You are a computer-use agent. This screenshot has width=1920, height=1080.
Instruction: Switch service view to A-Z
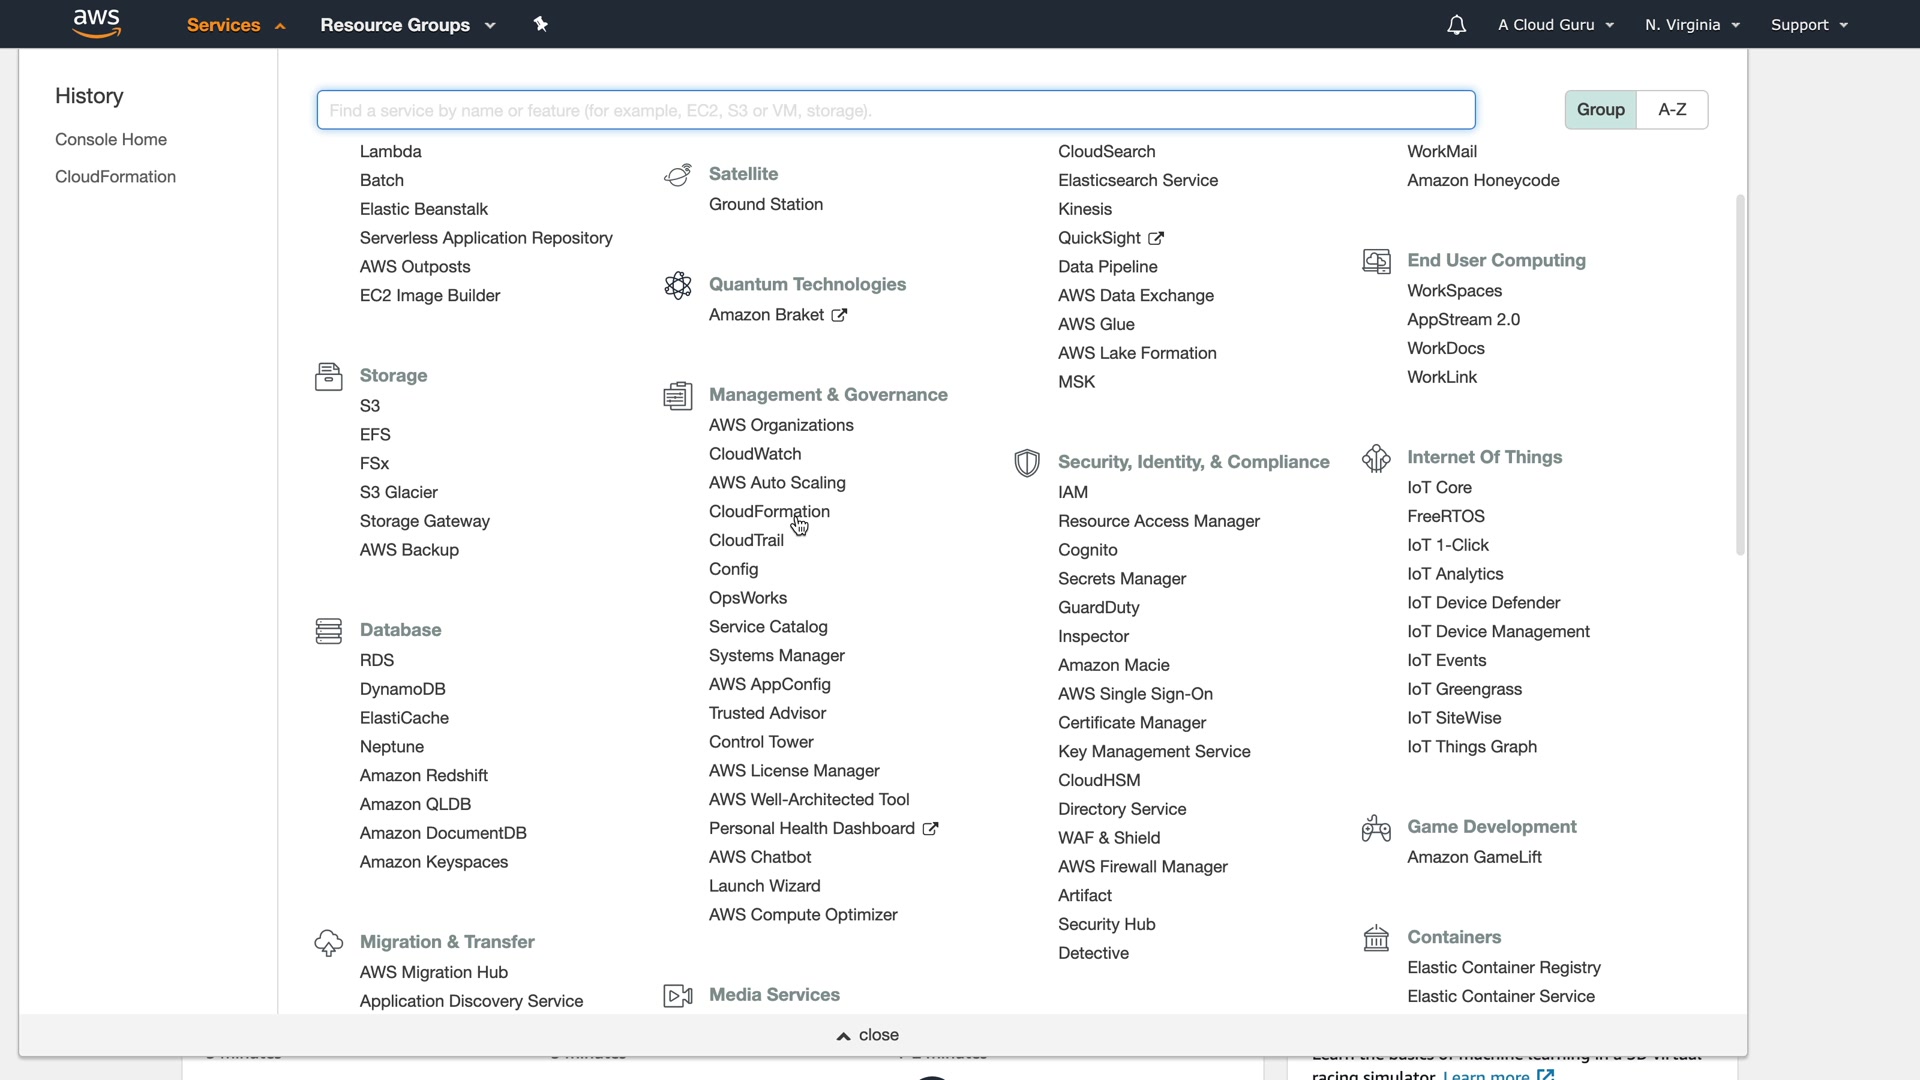click(x=1672, y=110)
